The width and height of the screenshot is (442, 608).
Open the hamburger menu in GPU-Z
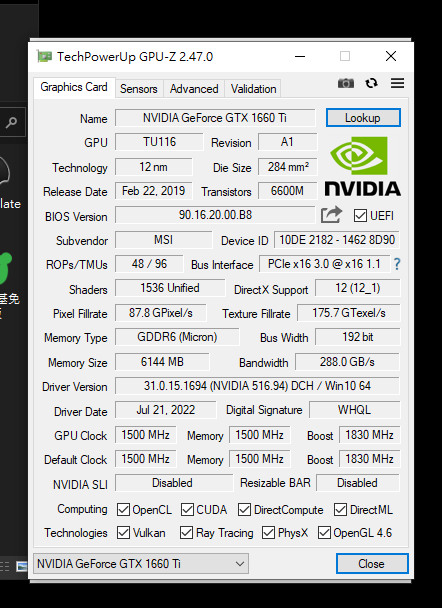[x=397, y=83]
